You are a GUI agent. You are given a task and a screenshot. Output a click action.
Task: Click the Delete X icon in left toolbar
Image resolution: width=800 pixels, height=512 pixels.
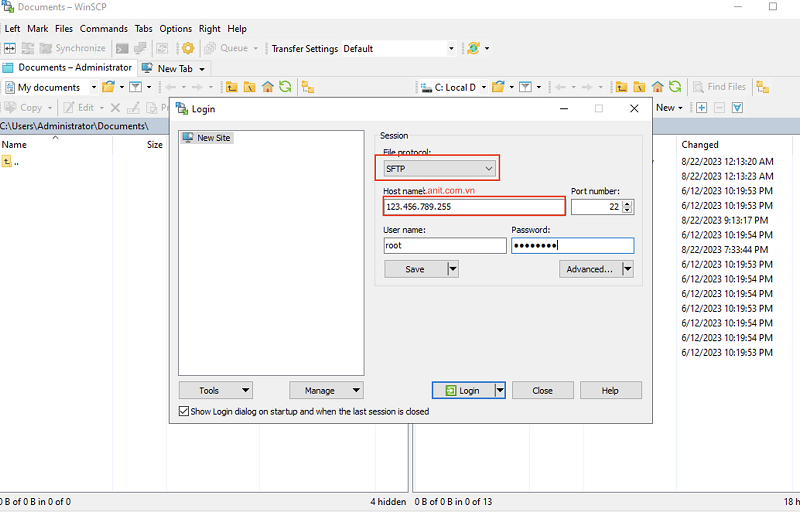tap(115, 108)
